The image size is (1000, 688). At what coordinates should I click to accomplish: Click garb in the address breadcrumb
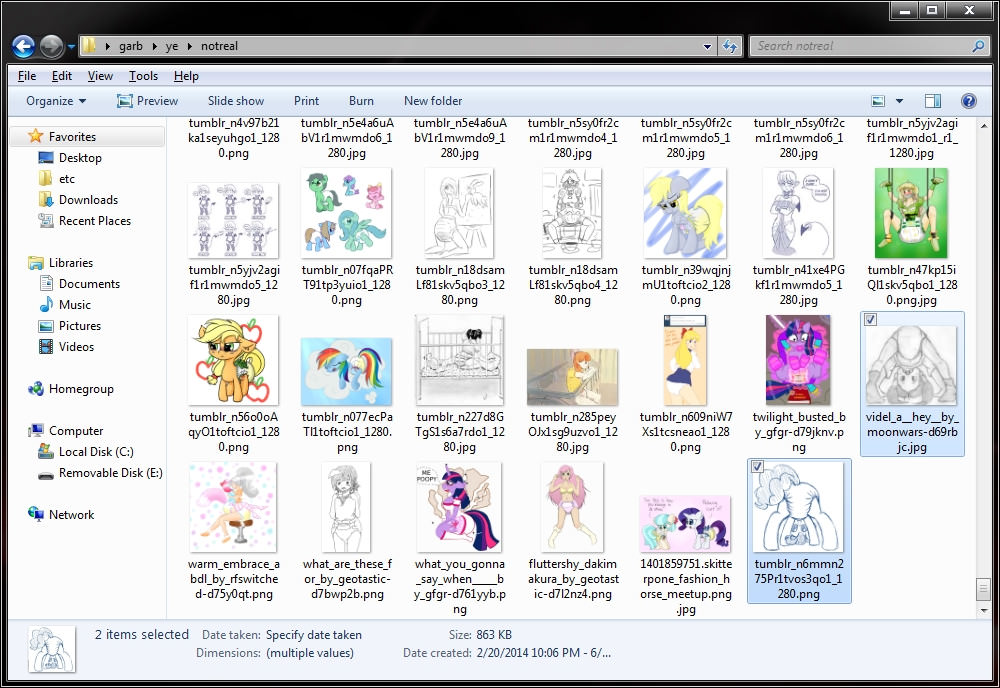(131, 46)
